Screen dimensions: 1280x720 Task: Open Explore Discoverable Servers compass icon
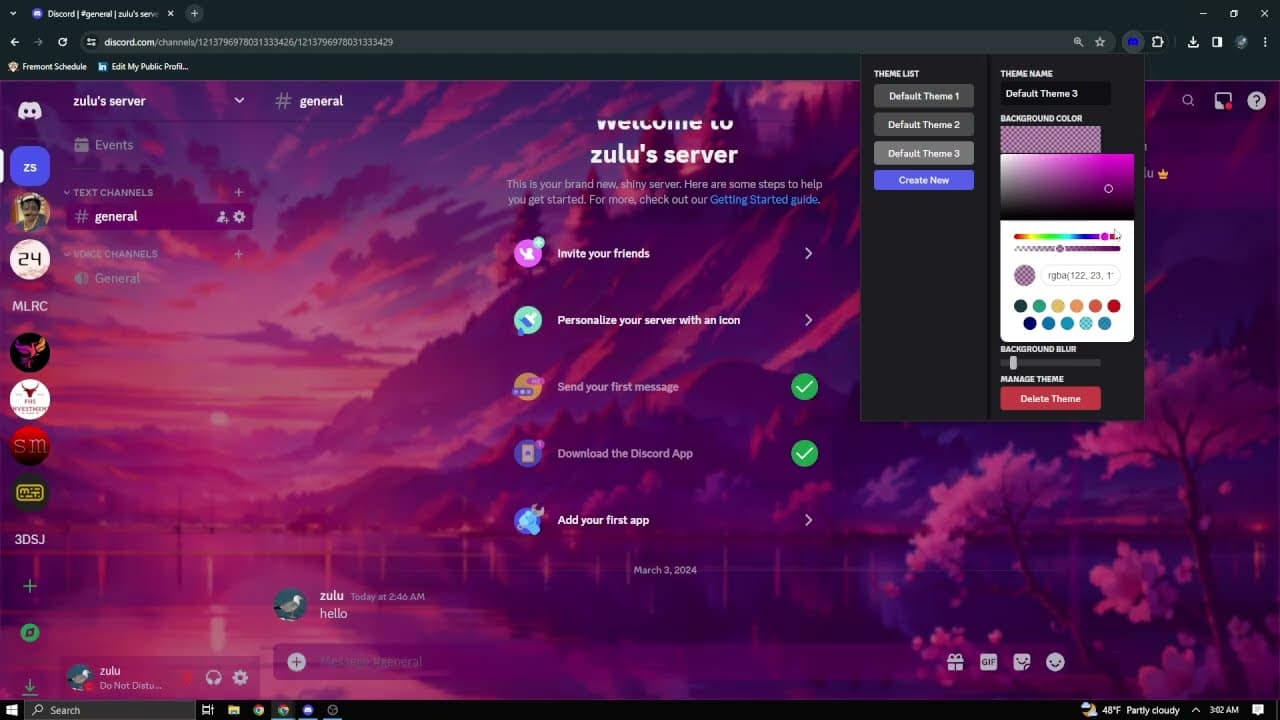pyautogui.click(x=30, y=633)
